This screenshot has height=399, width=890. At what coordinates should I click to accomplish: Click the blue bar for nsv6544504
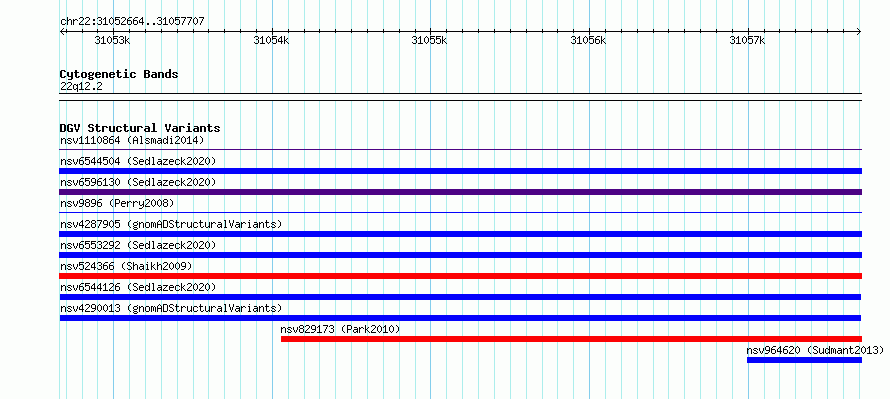pyautogui.click(x=460, y=171)
